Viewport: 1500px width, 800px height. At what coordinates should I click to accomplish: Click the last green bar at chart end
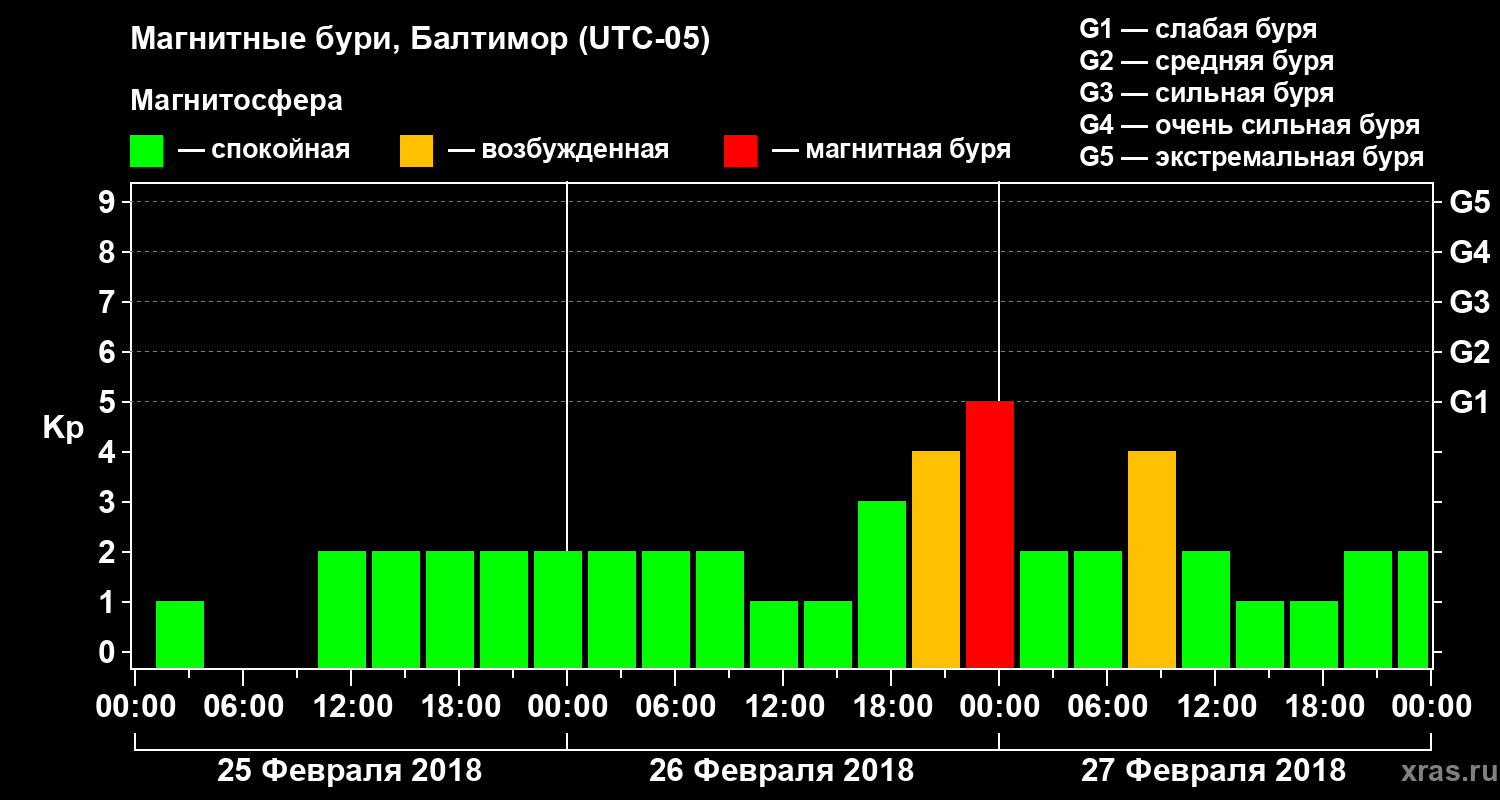click(1413, 609)
